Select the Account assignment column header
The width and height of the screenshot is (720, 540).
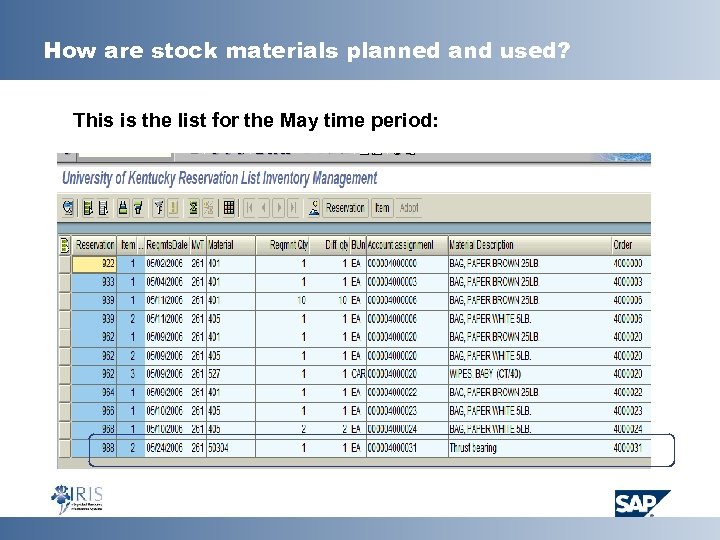(407, 245)
